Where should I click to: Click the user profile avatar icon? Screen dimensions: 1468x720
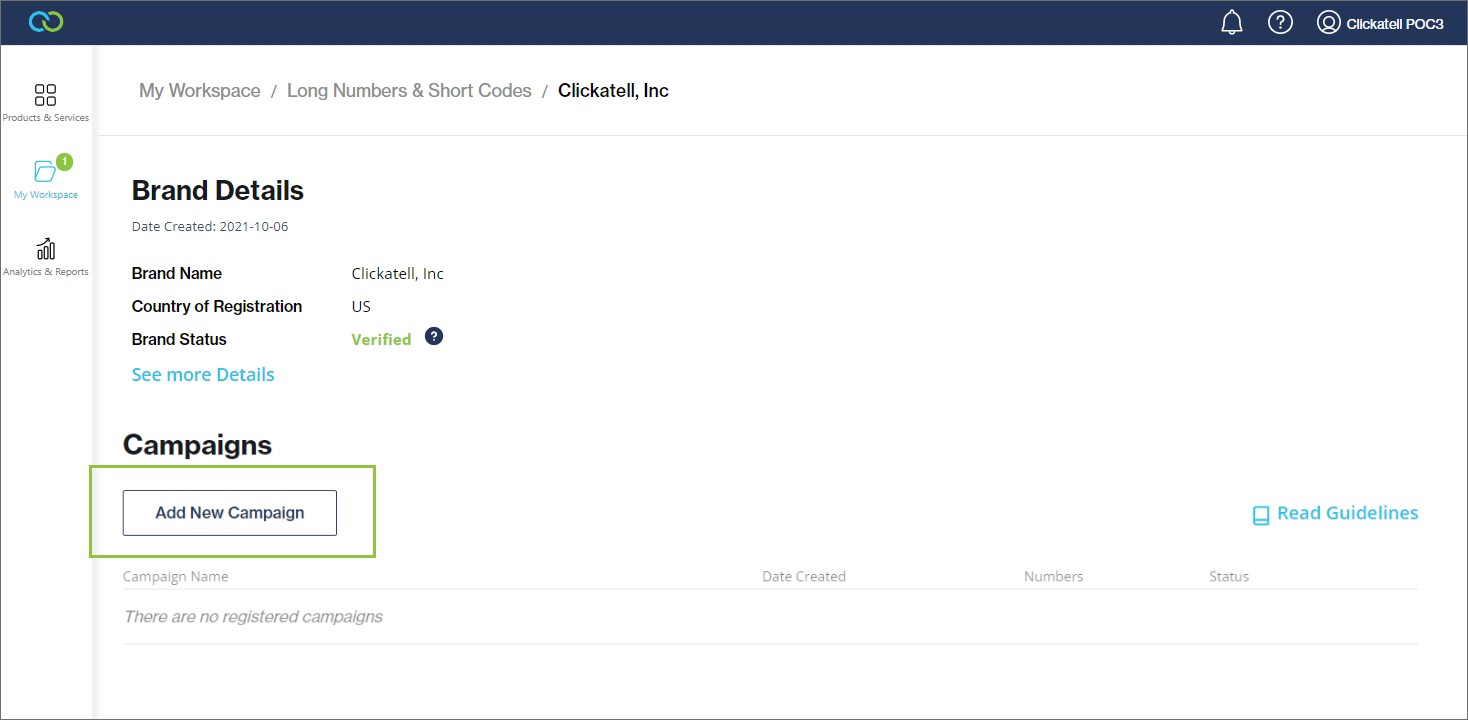1328,22
